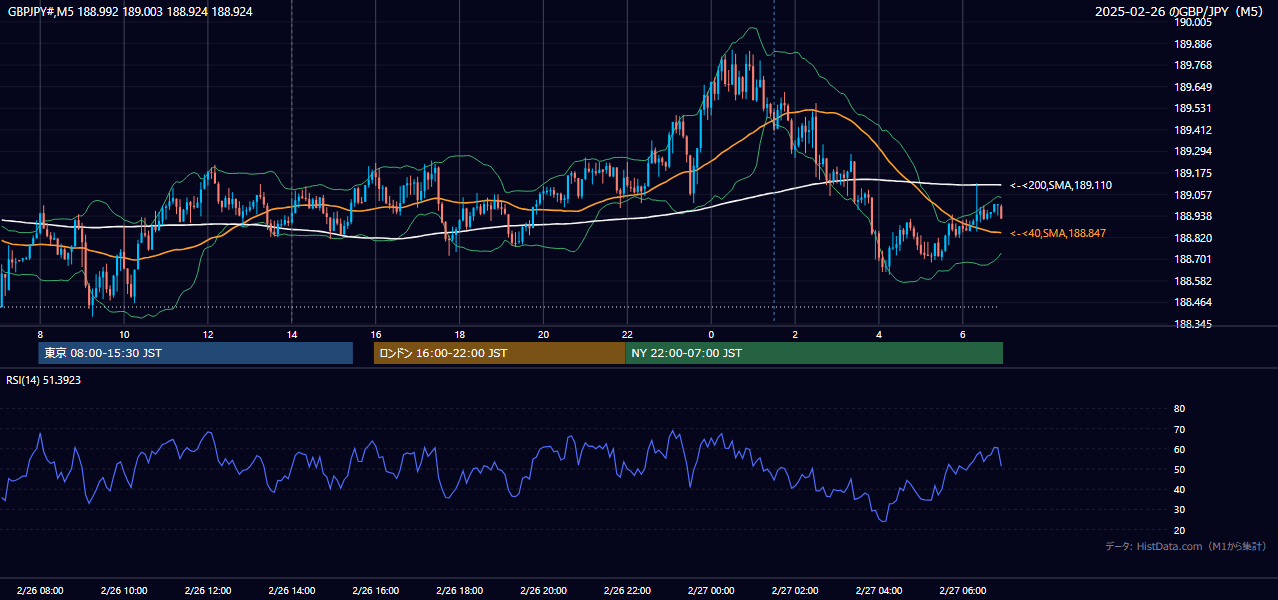Click the hour 22 tick under the price chart
Screen dimensions: 1278x600
point(627,334)
